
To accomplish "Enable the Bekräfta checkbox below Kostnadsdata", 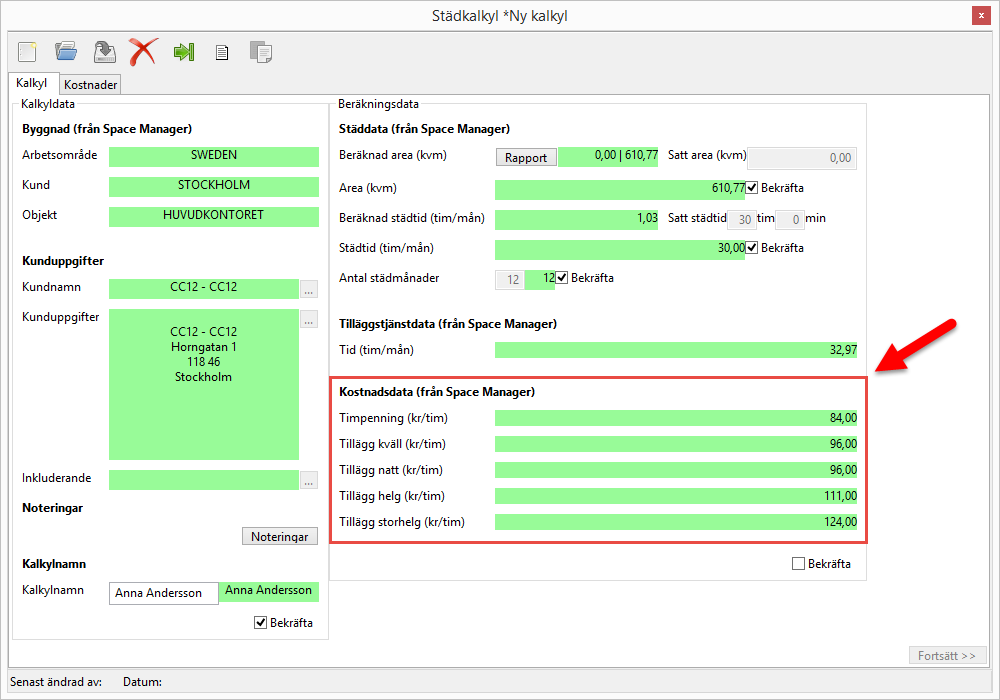I will pyautogui.click(x=798, y=564).
